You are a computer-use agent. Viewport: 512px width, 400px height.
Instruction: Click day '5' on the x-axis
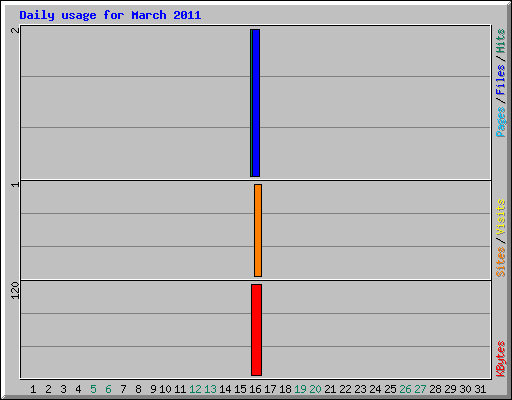coord(93,389)
